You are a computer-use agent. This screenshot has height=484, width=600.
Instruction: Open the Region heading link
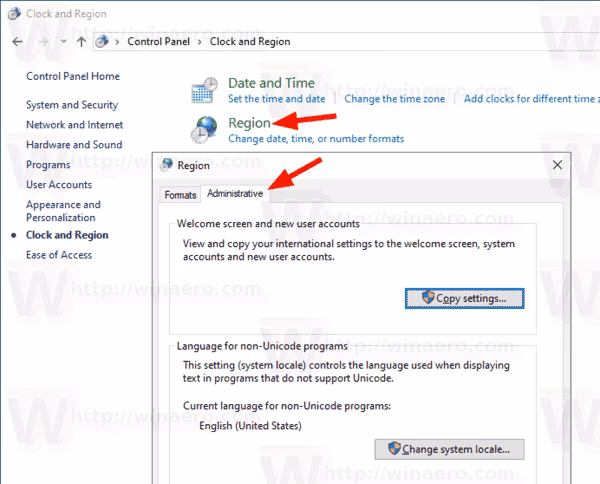pos(249,123)
